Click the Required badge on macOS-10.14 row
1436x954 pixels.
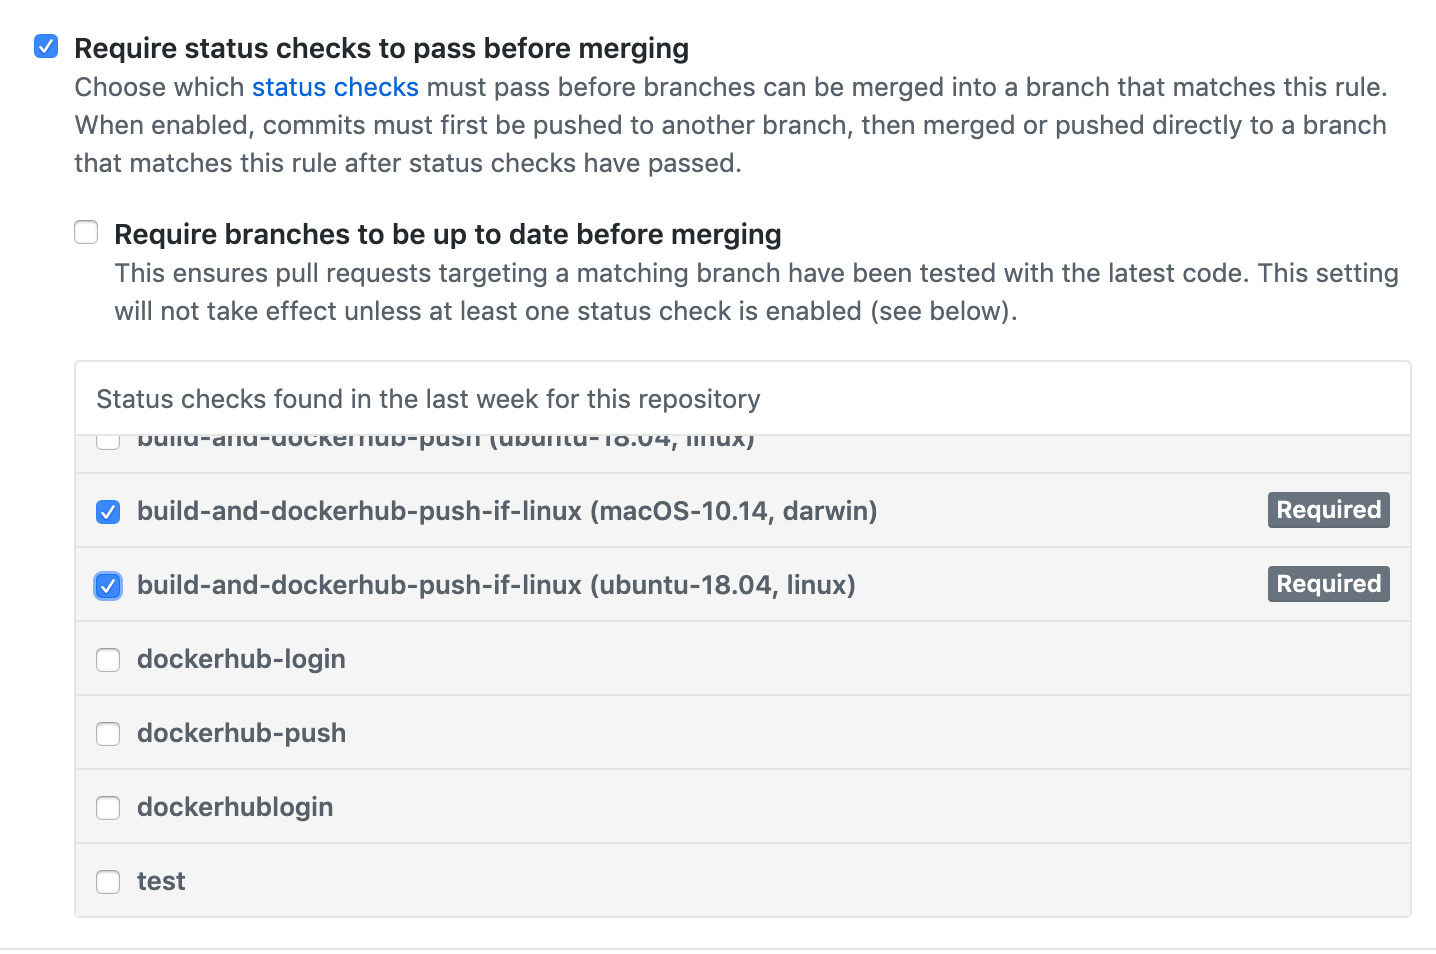pos(1328,510)
